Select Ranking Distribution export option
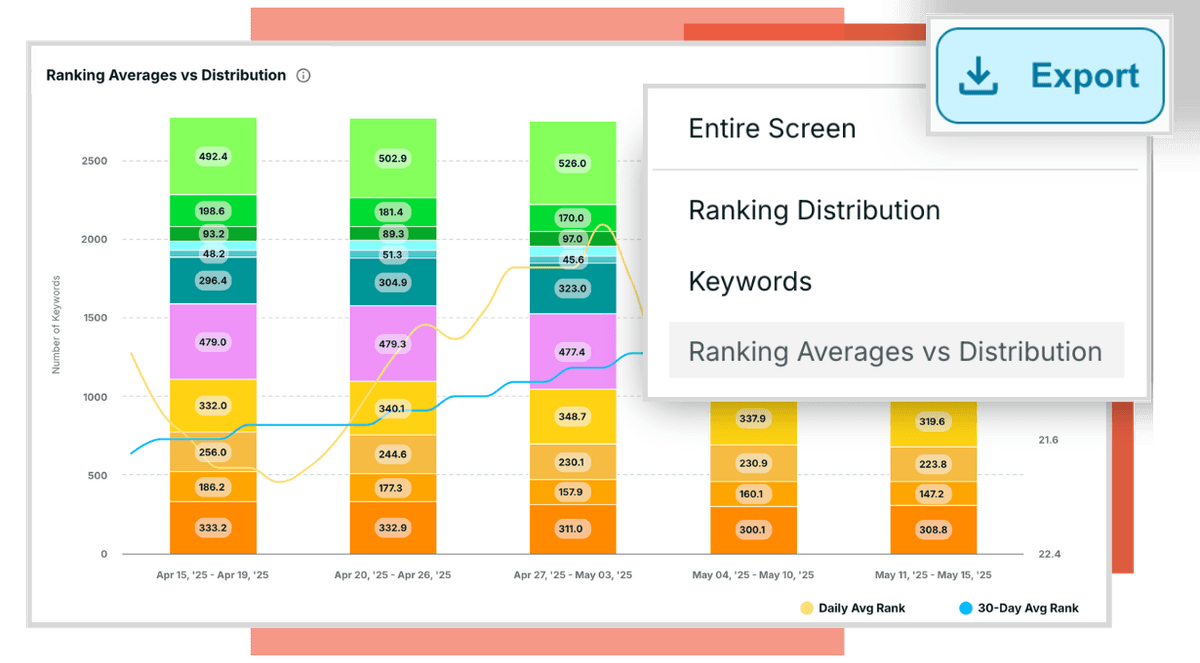Image resolution: width=1200 pixels, height=663 pixels. [814, 211]
